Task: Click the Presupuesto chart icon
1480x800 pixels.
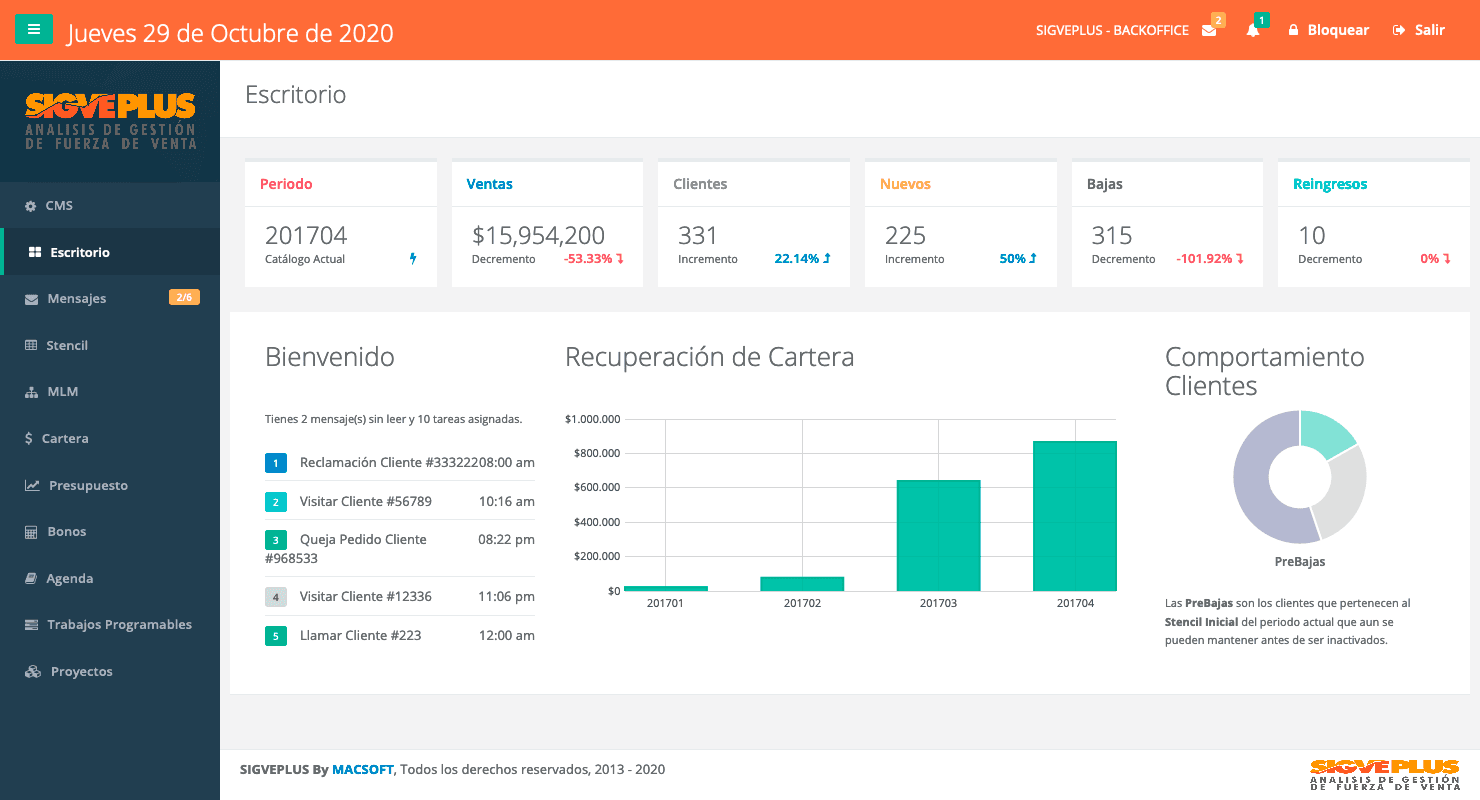Action: (32, 486)
